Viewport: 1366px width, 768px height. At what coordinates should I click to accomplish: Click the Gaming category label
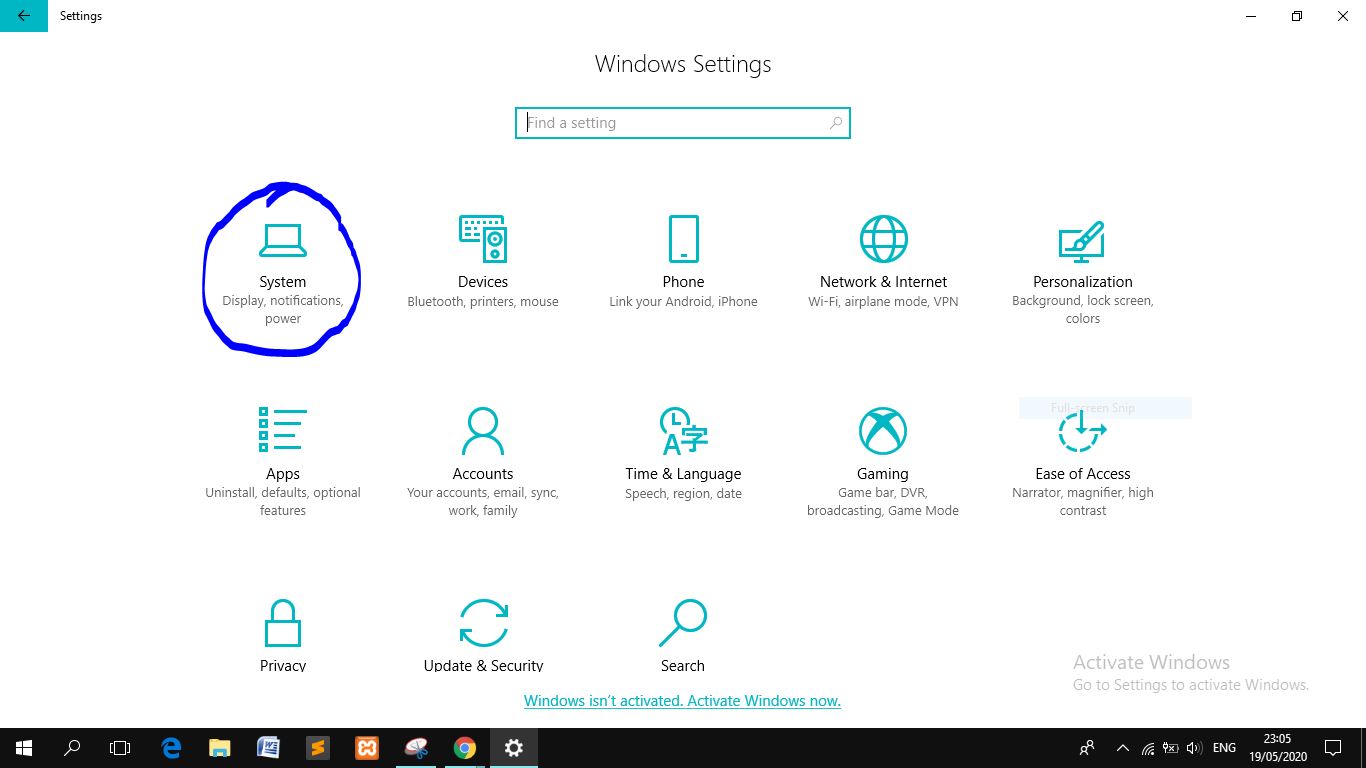click(883, 474)
